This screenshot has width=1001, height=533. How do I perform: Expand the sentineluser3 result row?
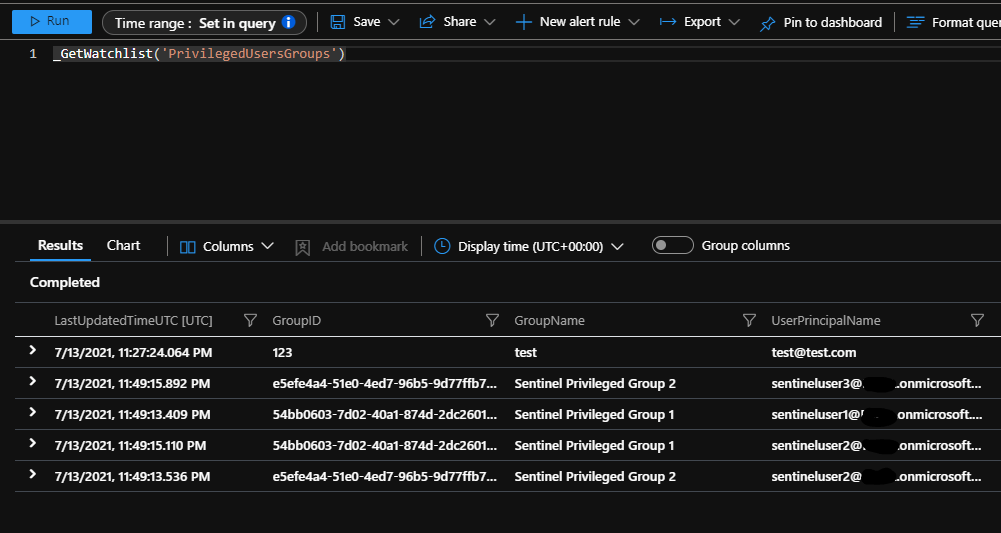point(33,382)
